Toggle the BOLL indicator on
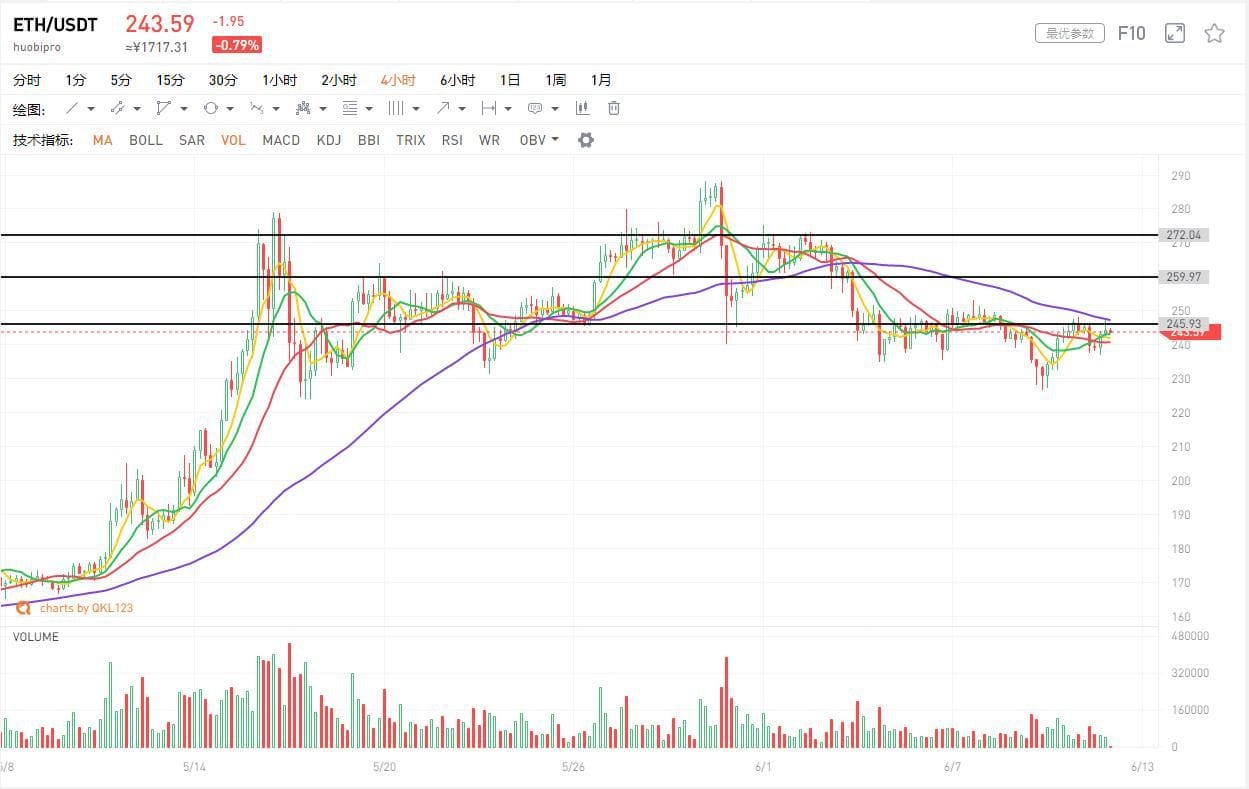This screenshot has height=789, width=1249. click(146, 140)
